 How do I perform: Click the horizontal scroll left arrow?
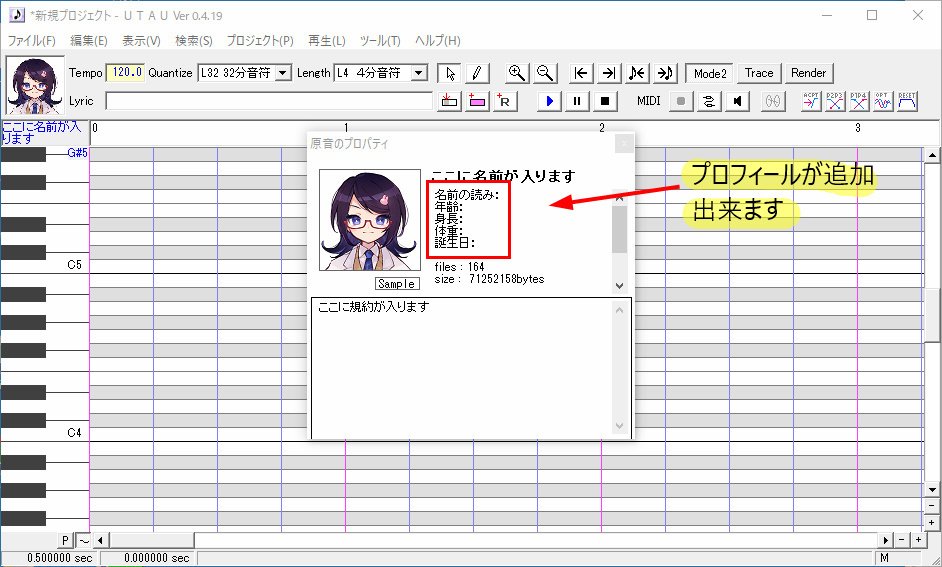[100, 541]
